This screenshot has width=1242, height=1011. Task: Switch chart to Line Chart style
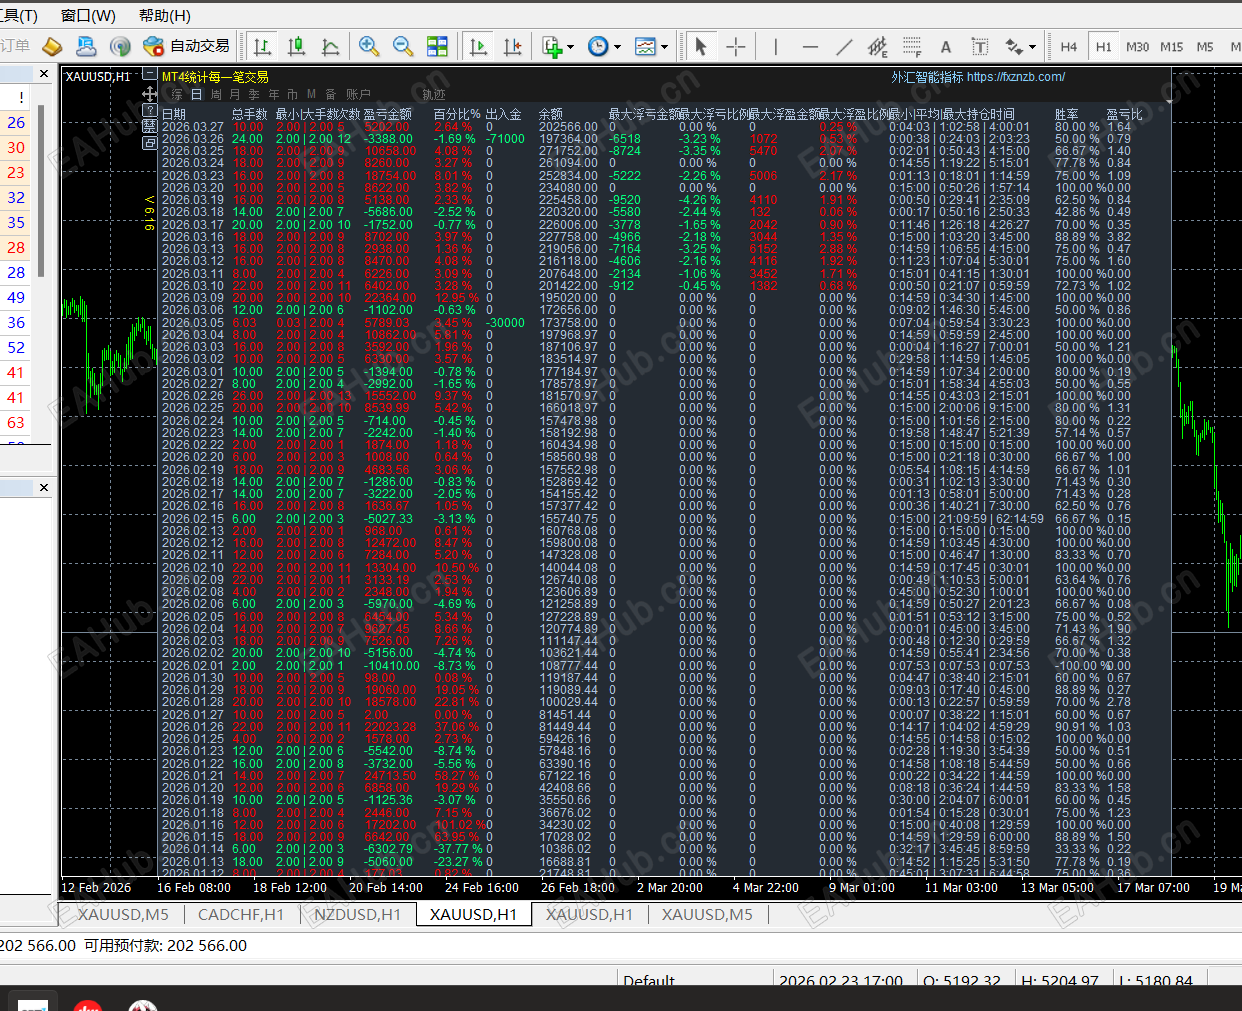(x=331, y=46)
